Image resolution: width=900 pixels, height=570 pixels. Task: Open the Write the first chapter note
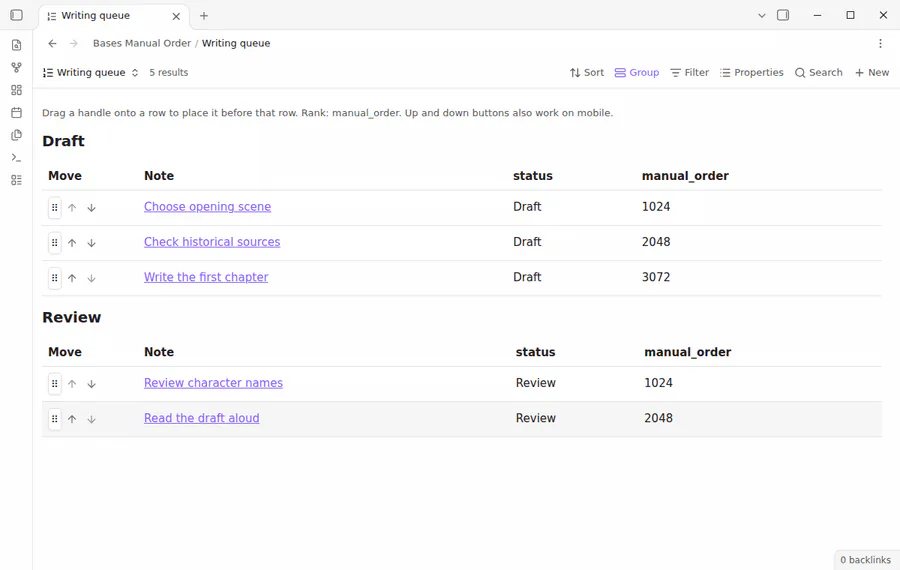tap(205, 277)
